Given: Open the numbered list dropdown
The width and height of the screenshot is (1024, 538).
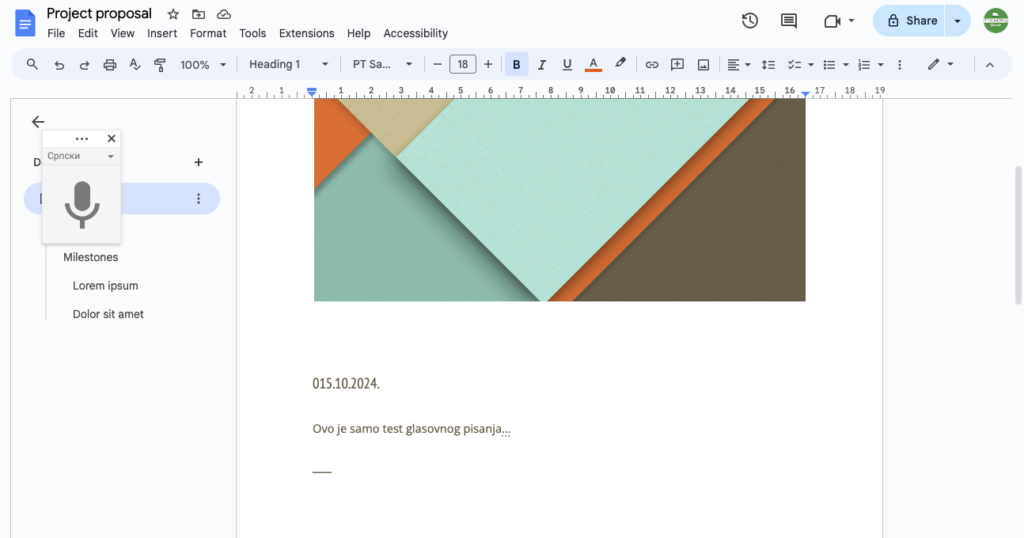Looking at the screenshot, I should [x=871, y=65].
